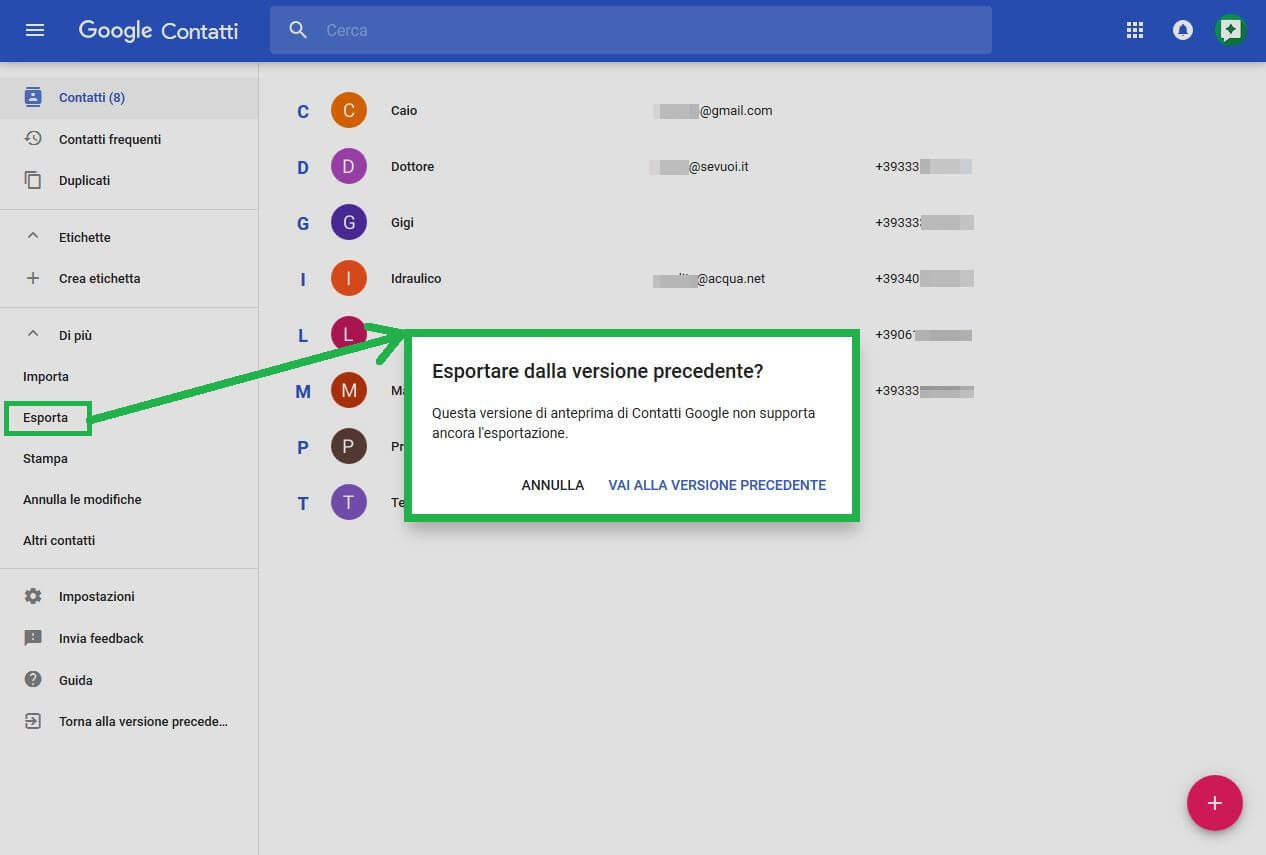Click the phone number starting +3906
1266x855 pixels.
pyautogui.click(x=924, y=334)
